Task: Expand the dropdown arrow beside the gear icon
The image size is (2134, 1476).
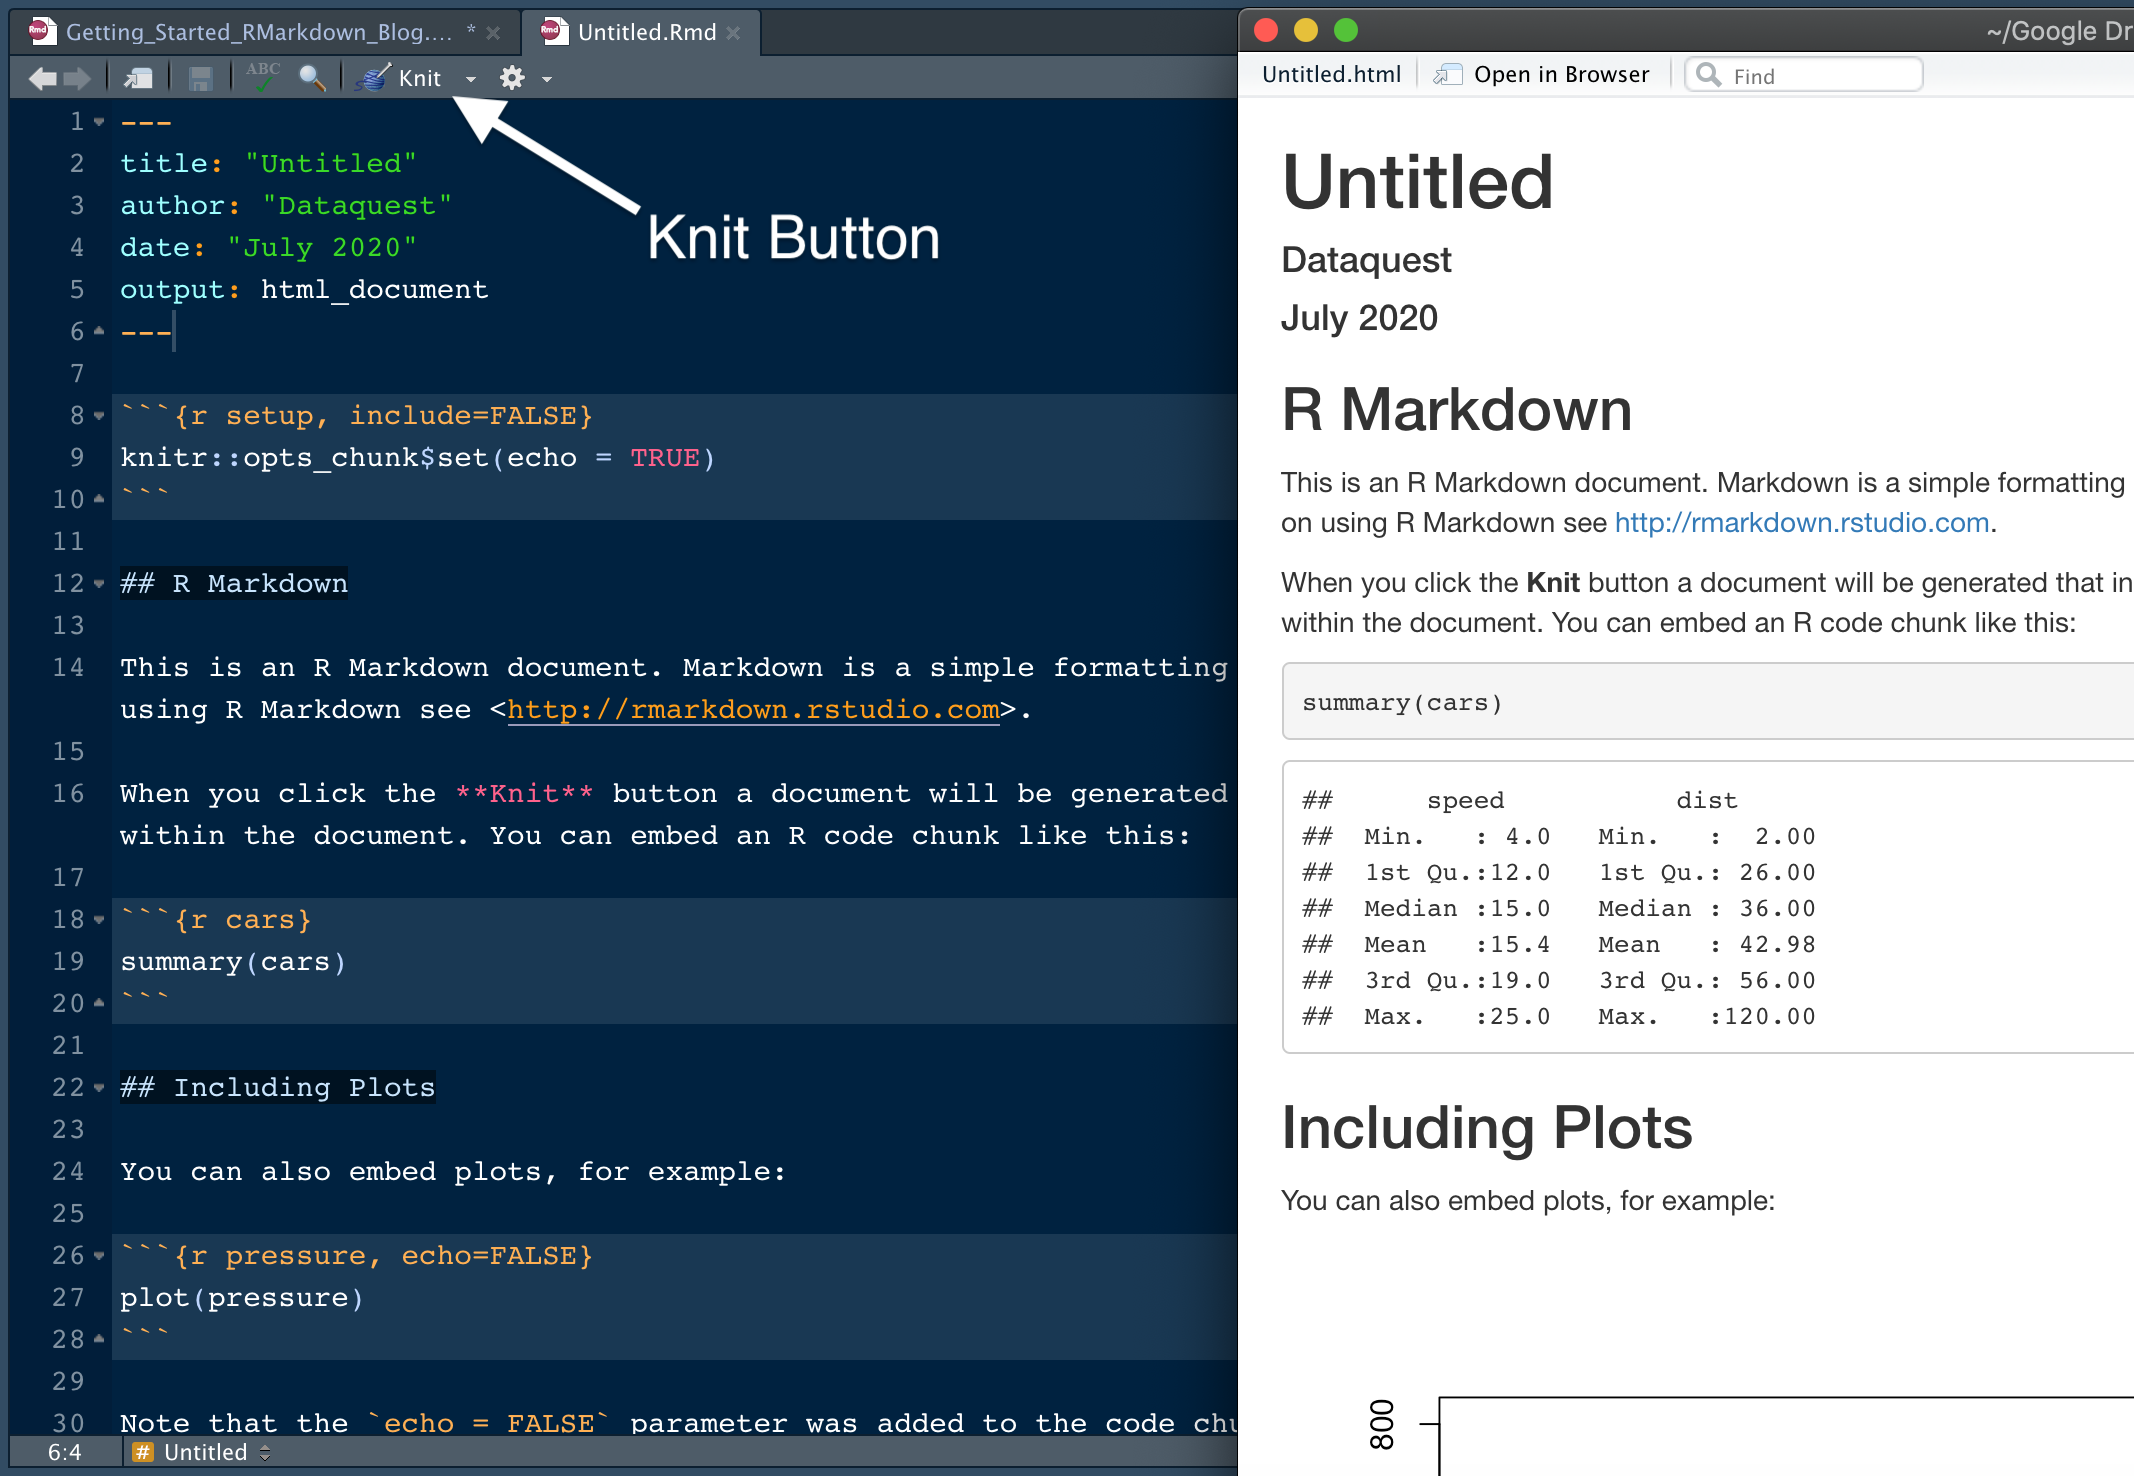Action: [547, 79]
